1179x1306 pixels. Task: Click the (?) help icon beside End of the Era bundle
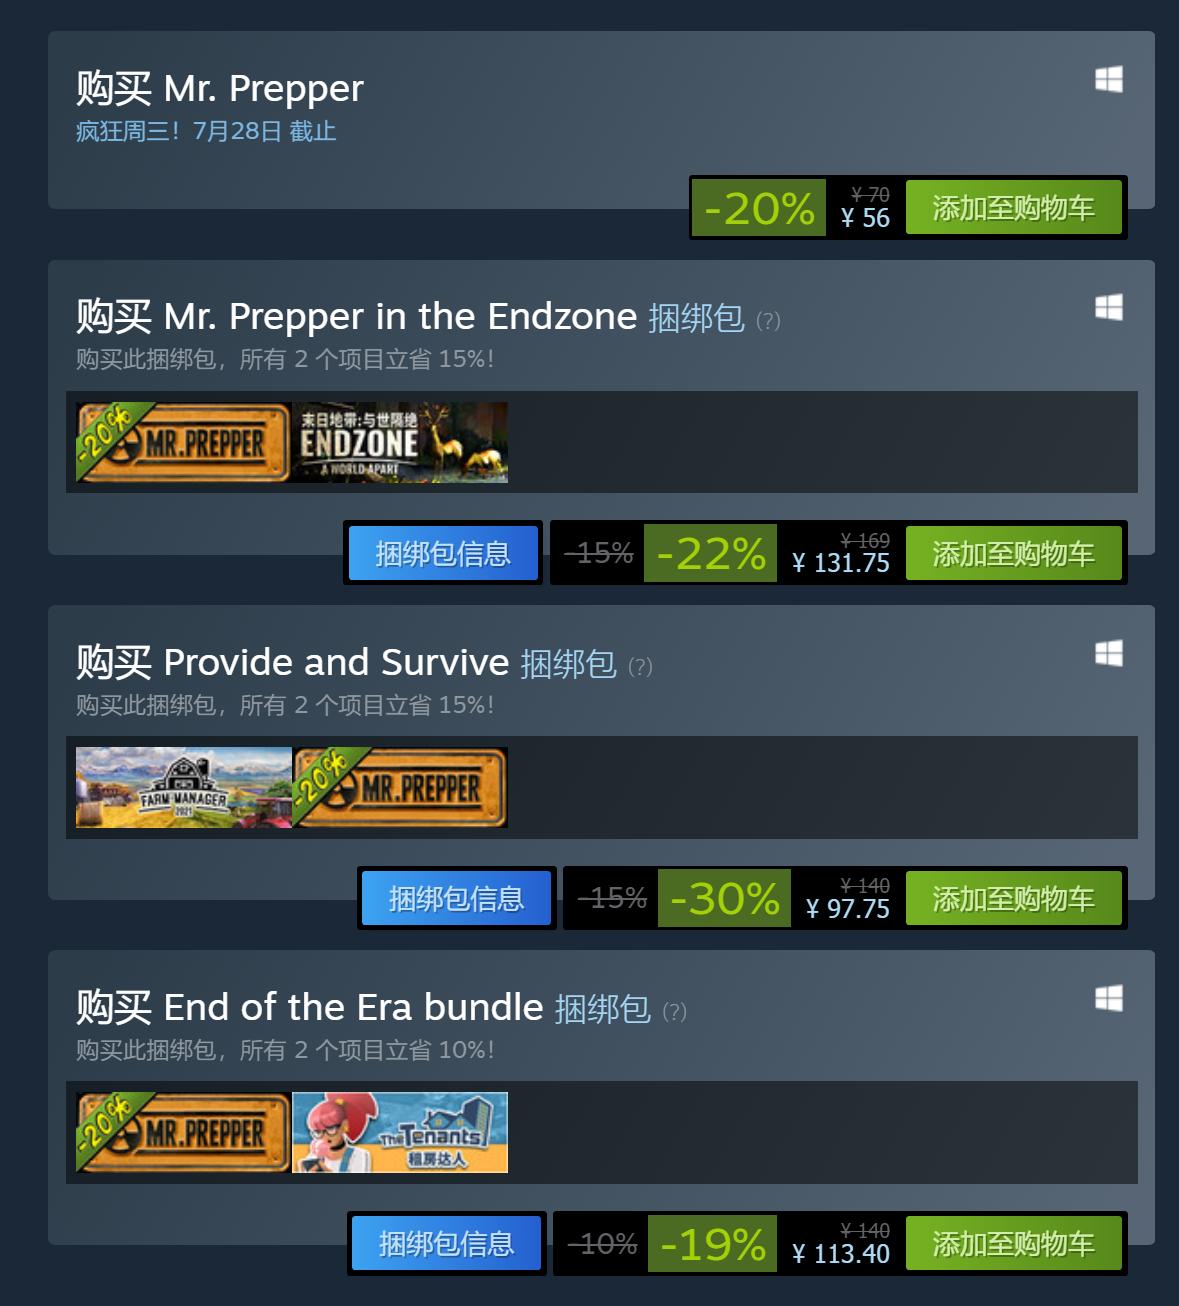point(674,1011)
